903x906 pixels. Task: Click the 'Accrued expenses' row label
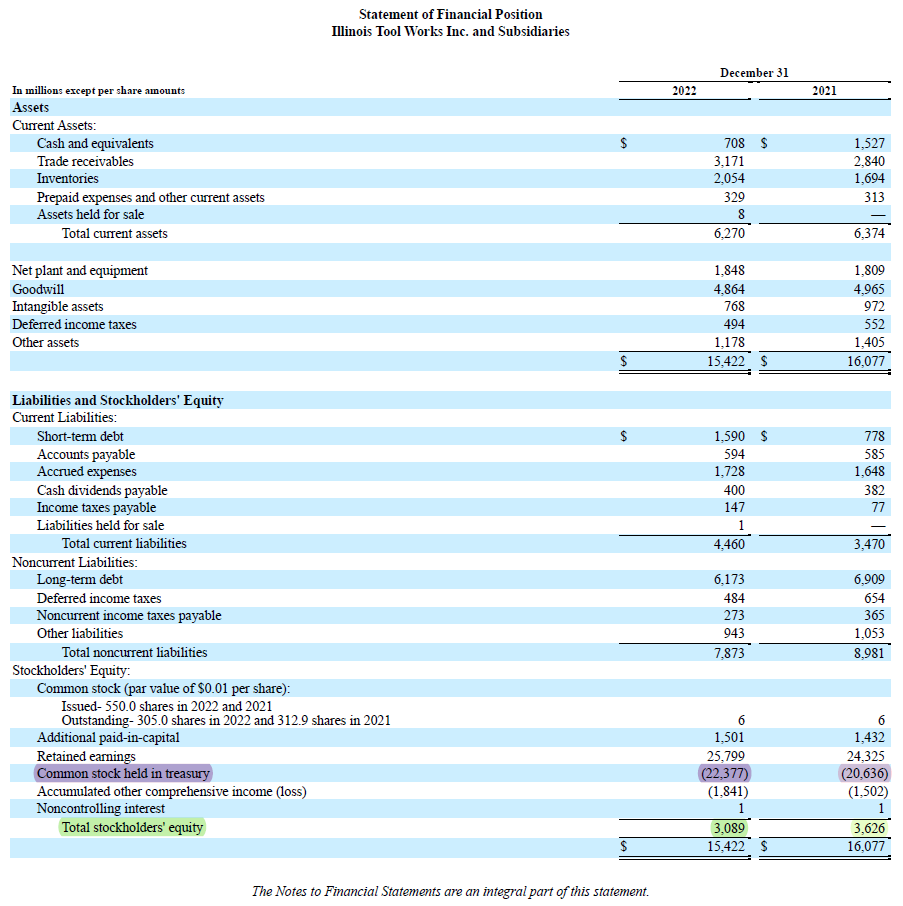[x=87, y=471]
